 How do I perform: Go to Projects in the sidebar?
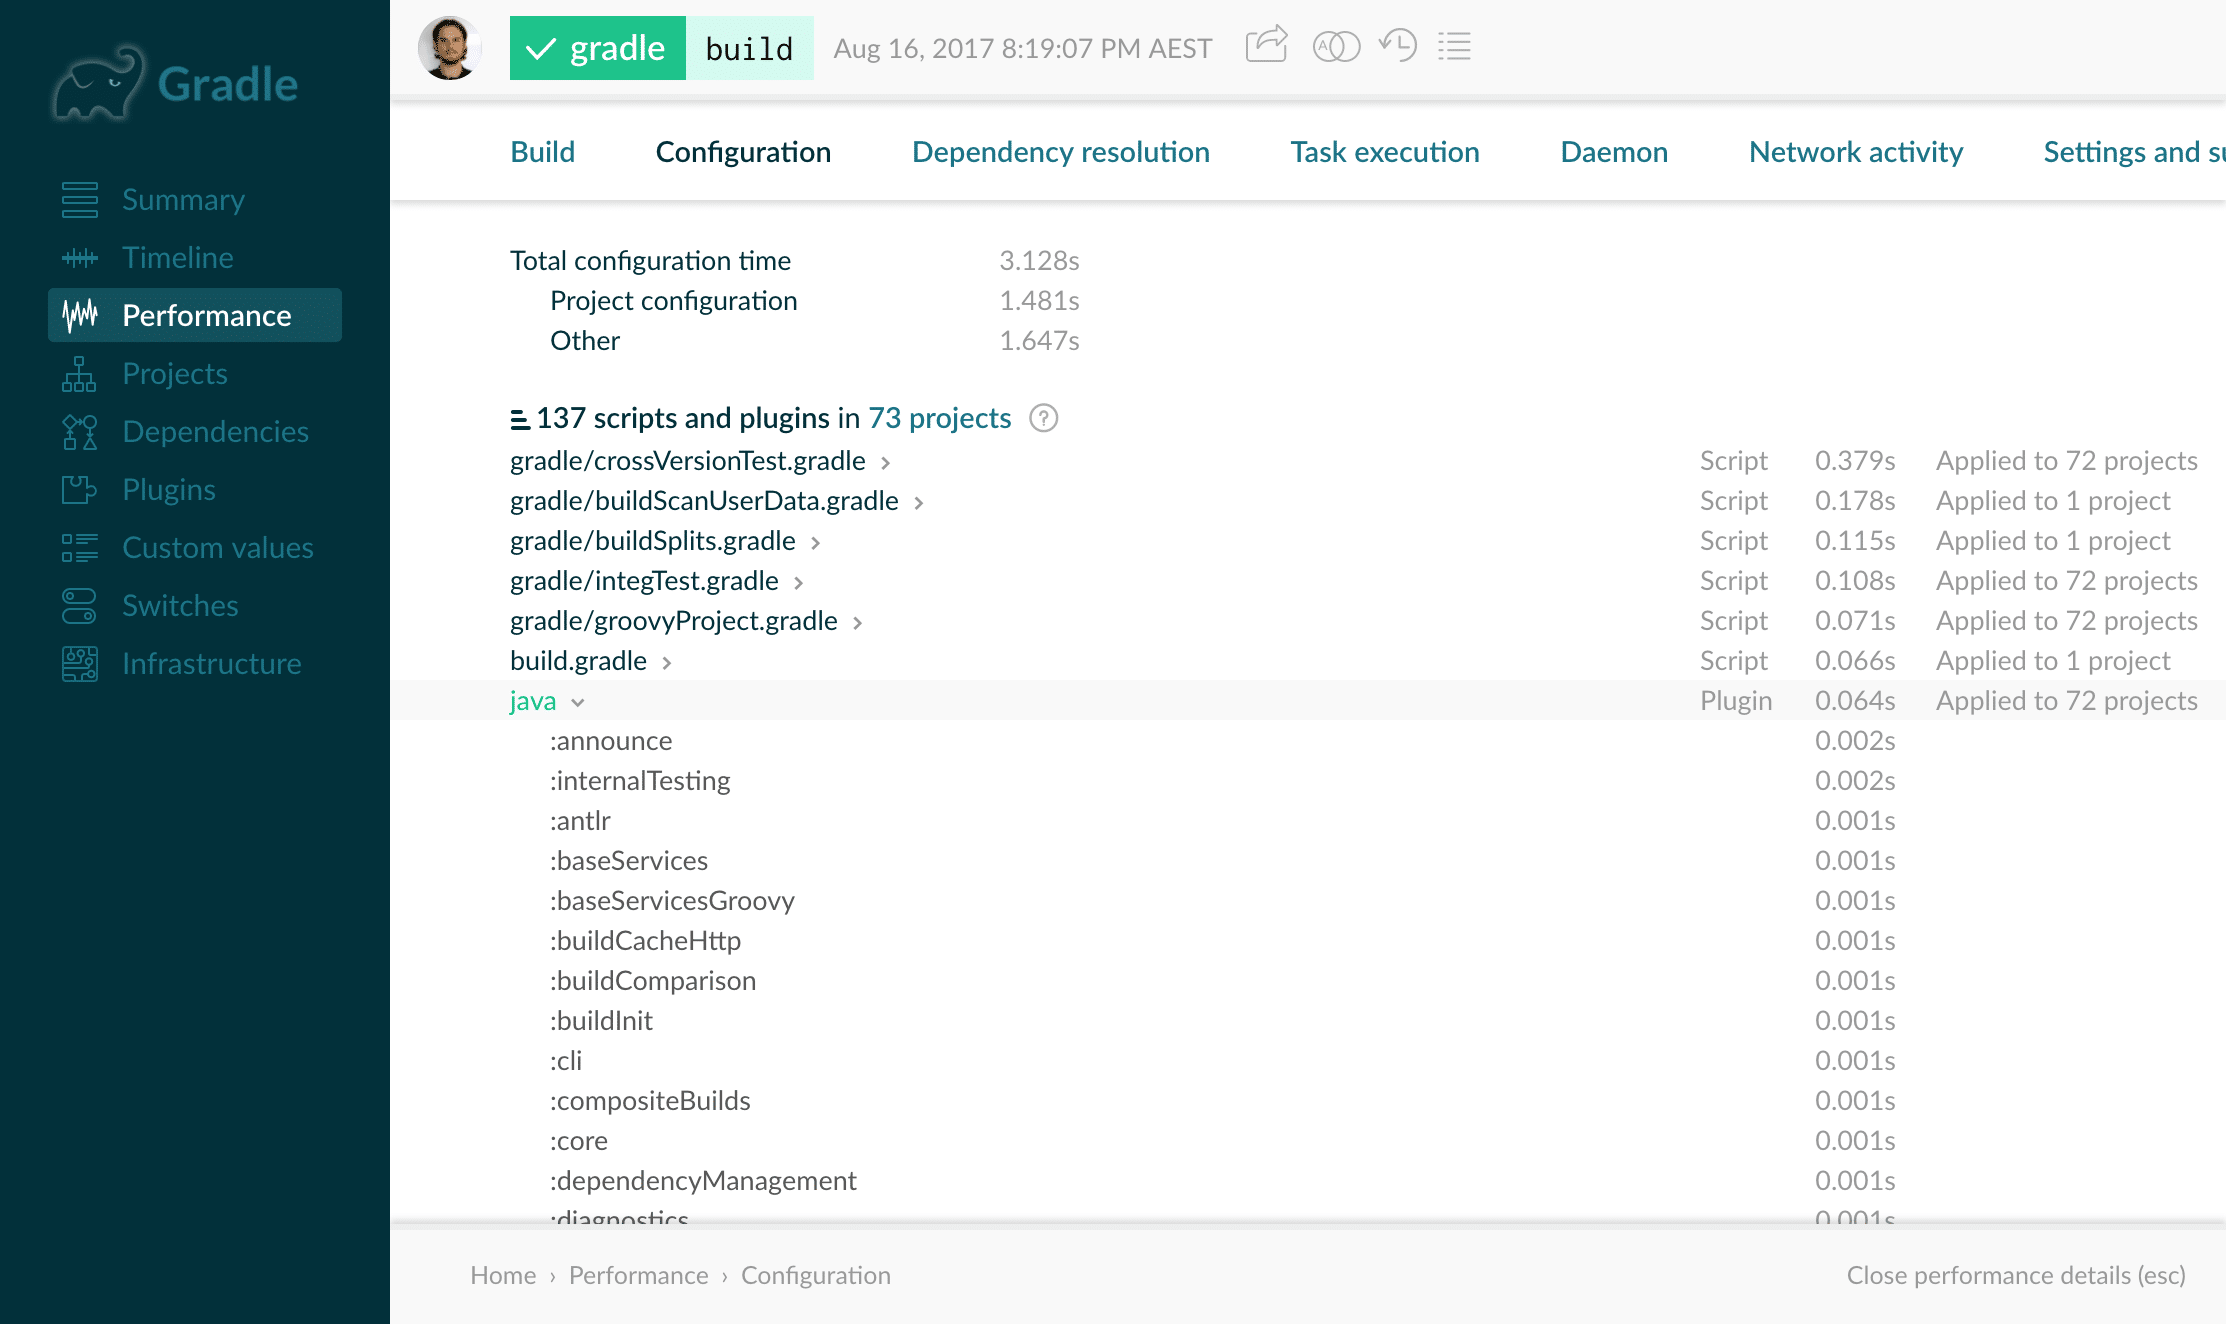tap(175, 374)
